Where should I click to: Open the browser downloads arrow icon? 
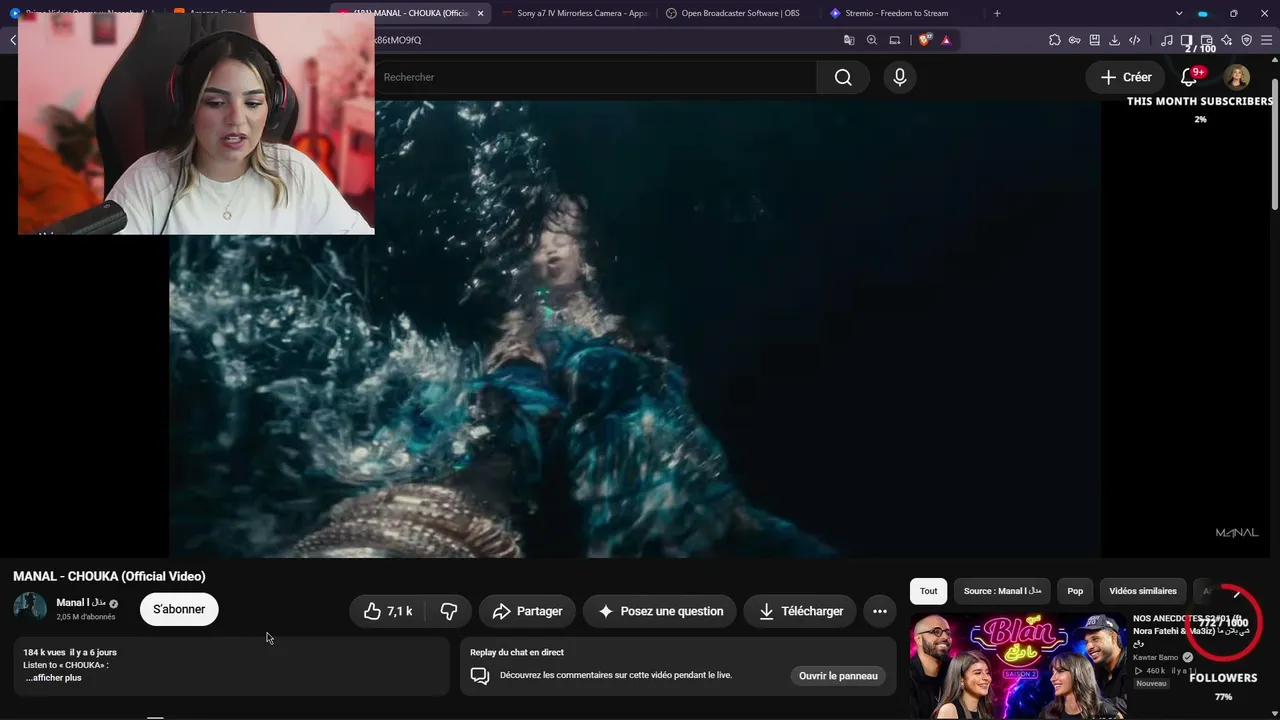pos(1115,40)
